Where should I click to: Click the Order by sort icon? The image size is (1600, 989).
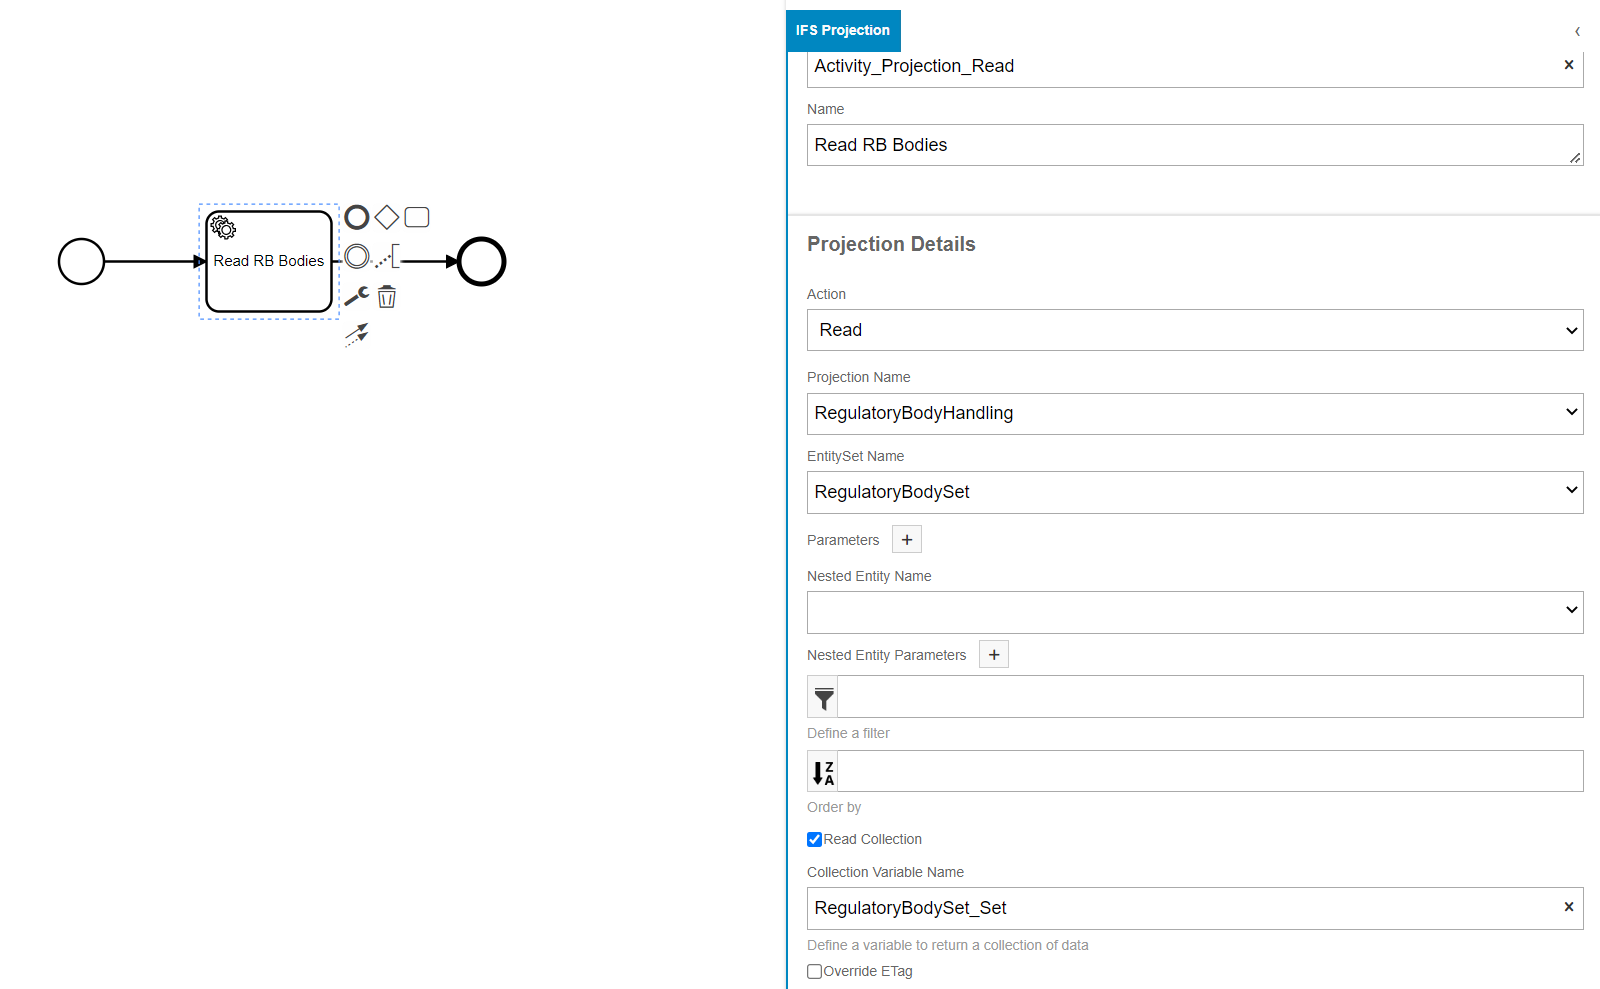coord(823,772)
